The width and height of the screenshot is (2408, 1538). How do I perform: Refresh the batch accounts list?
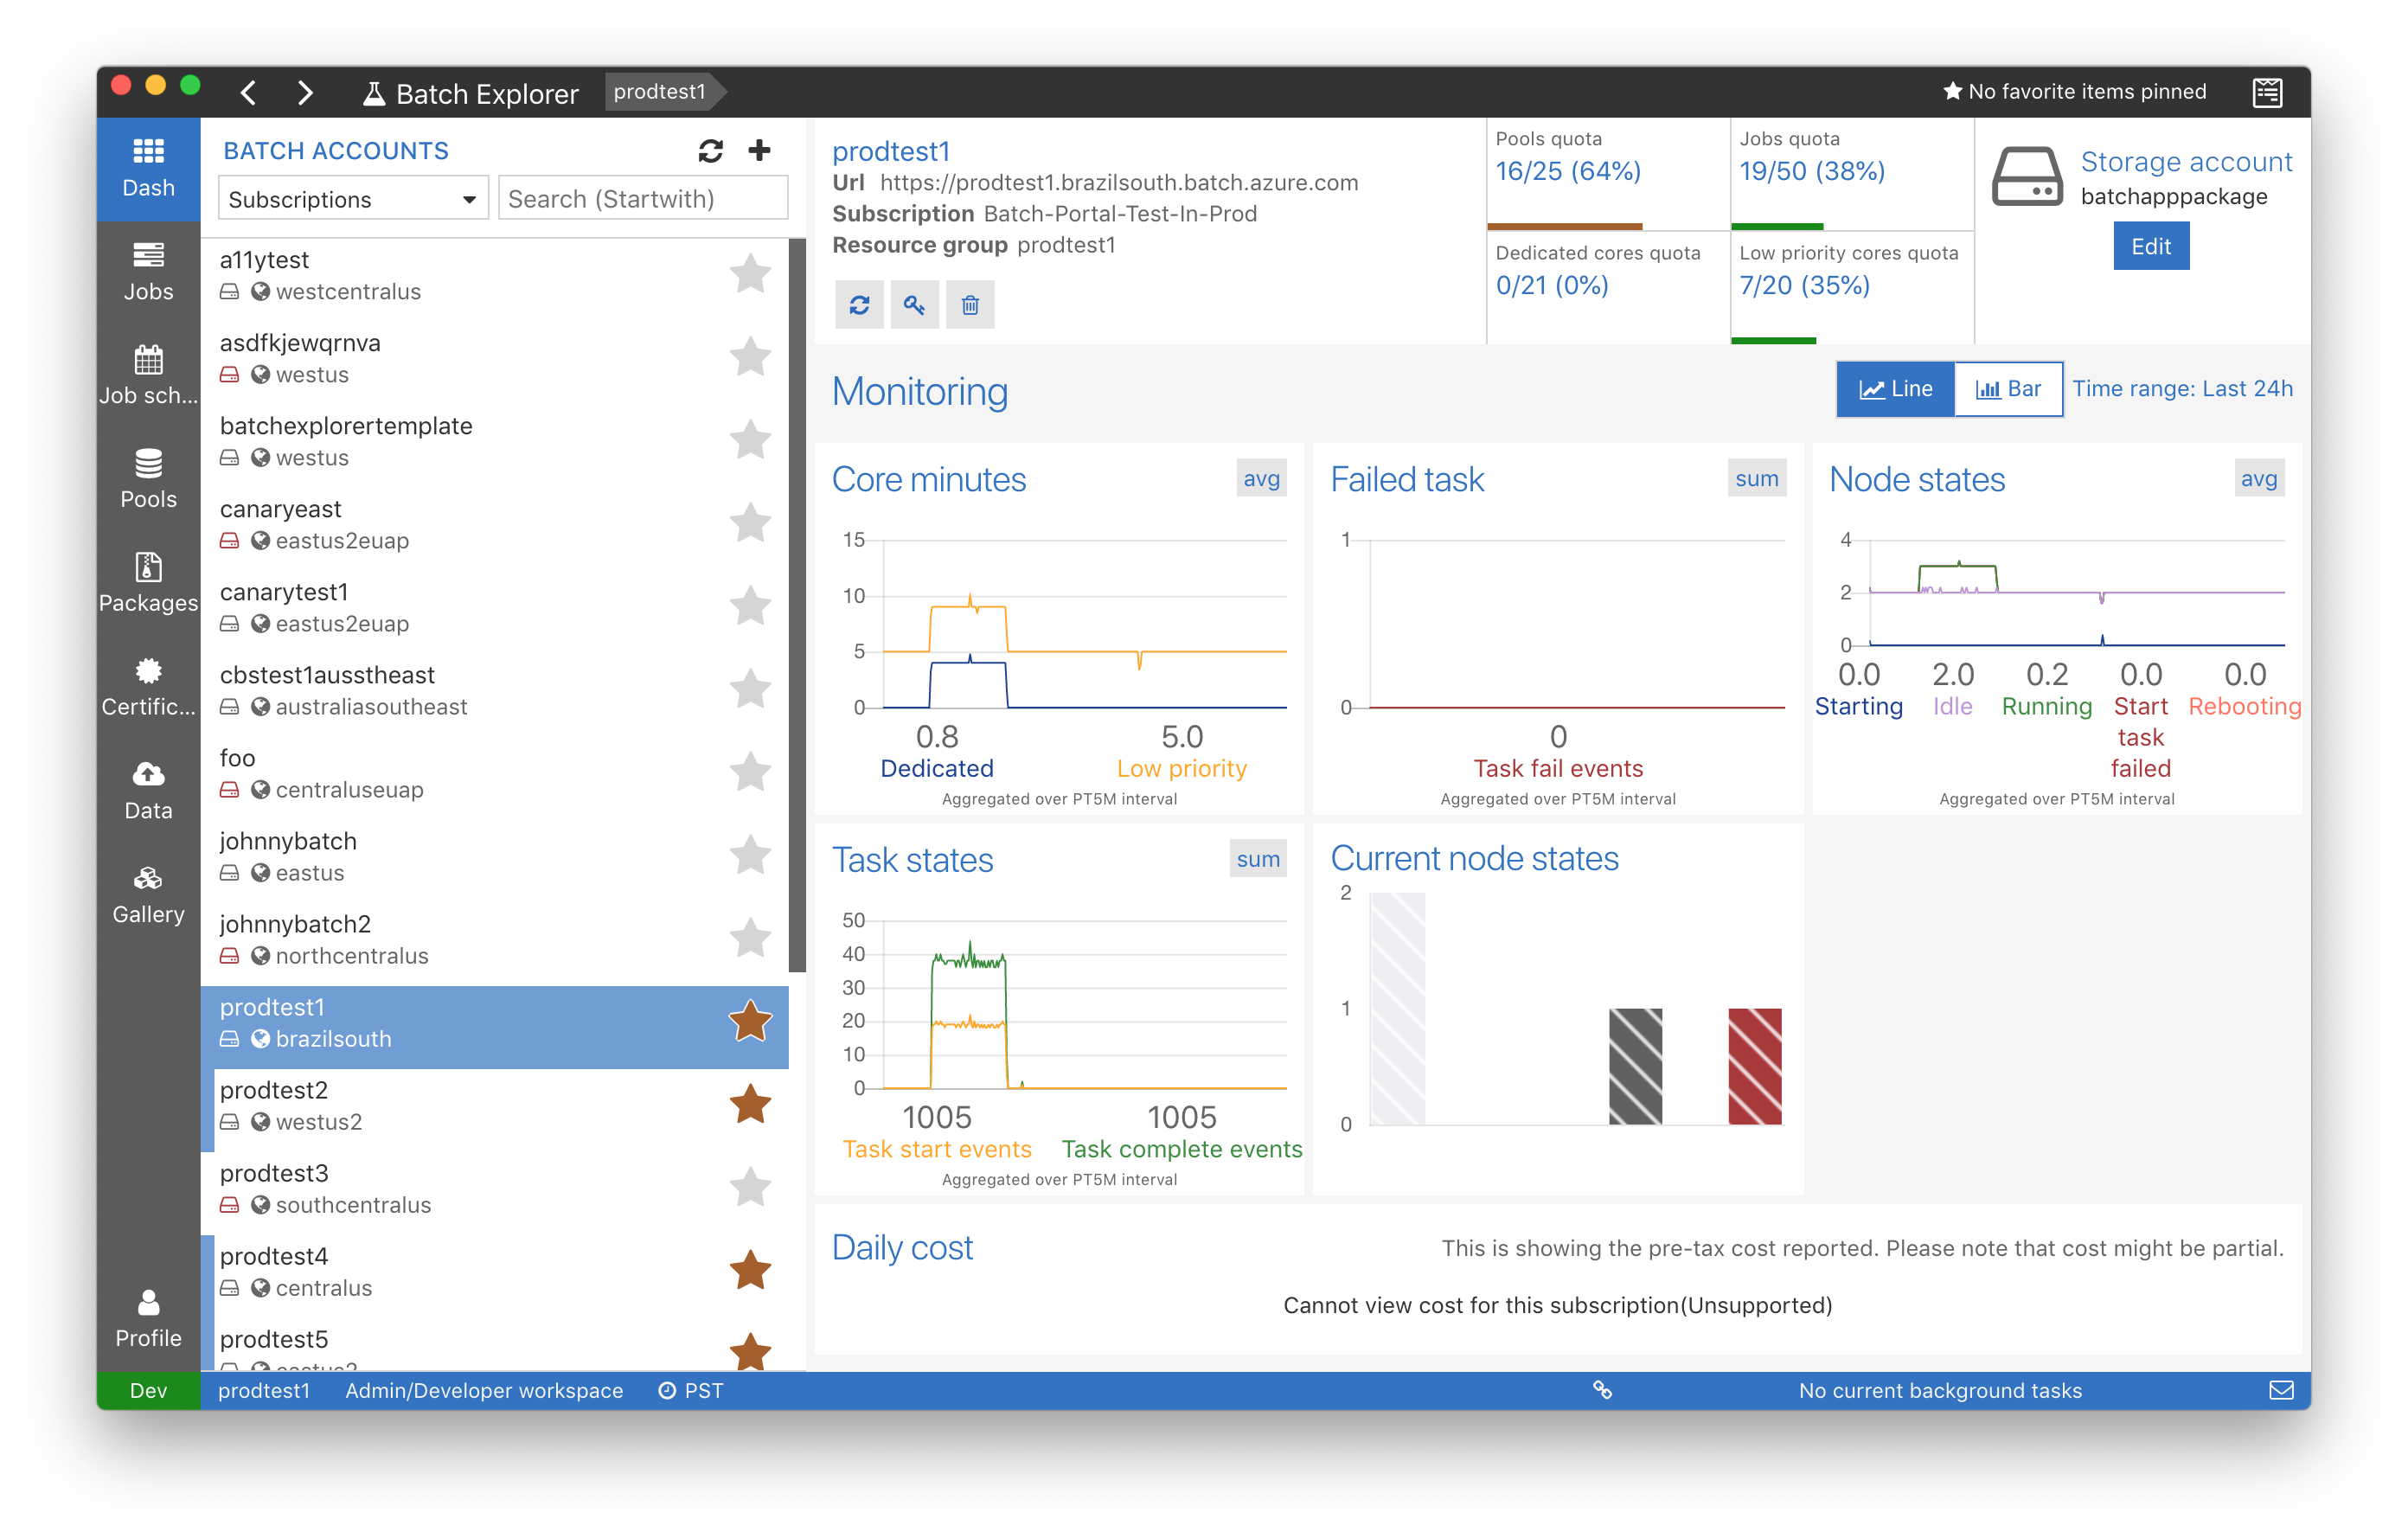(710, 150)
